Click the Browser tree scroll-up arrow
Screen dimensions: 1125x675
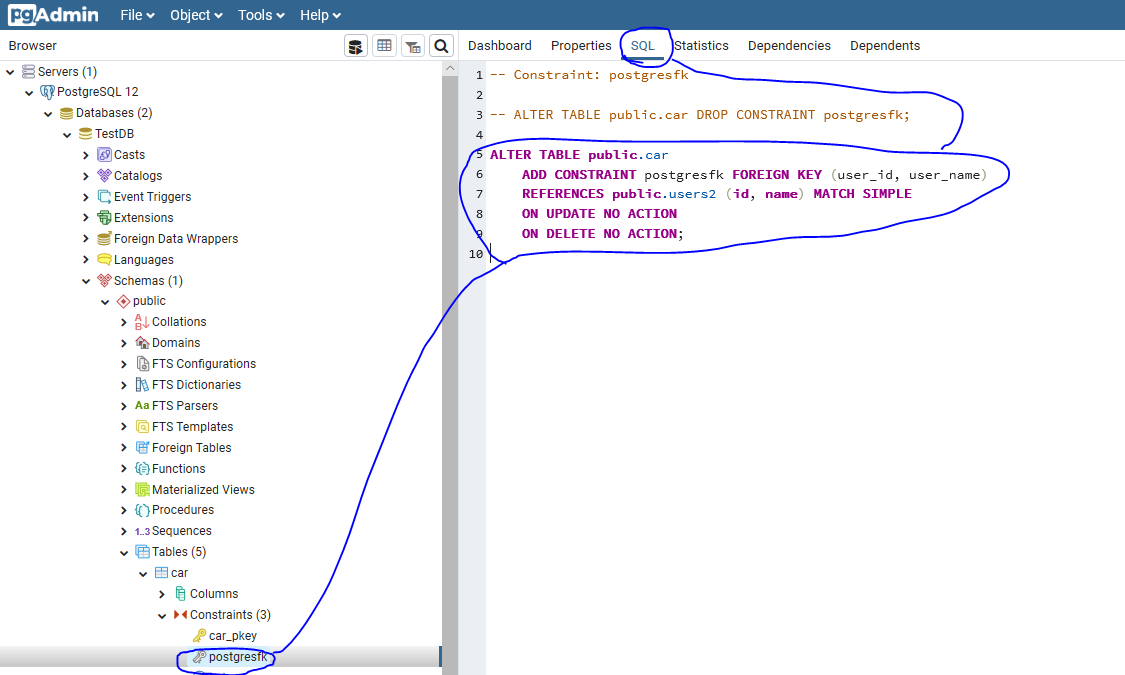point(450,68)
